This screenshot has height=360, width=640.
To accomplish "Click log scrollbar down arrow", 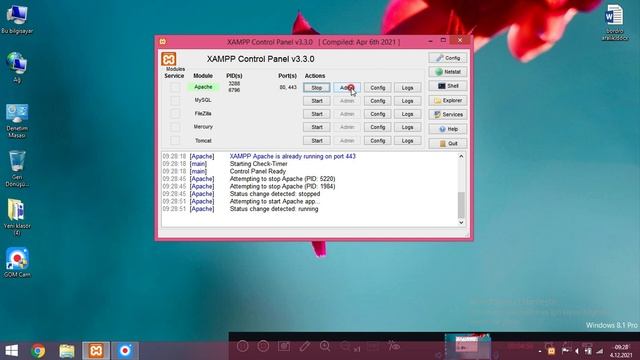I will (461, 222).
